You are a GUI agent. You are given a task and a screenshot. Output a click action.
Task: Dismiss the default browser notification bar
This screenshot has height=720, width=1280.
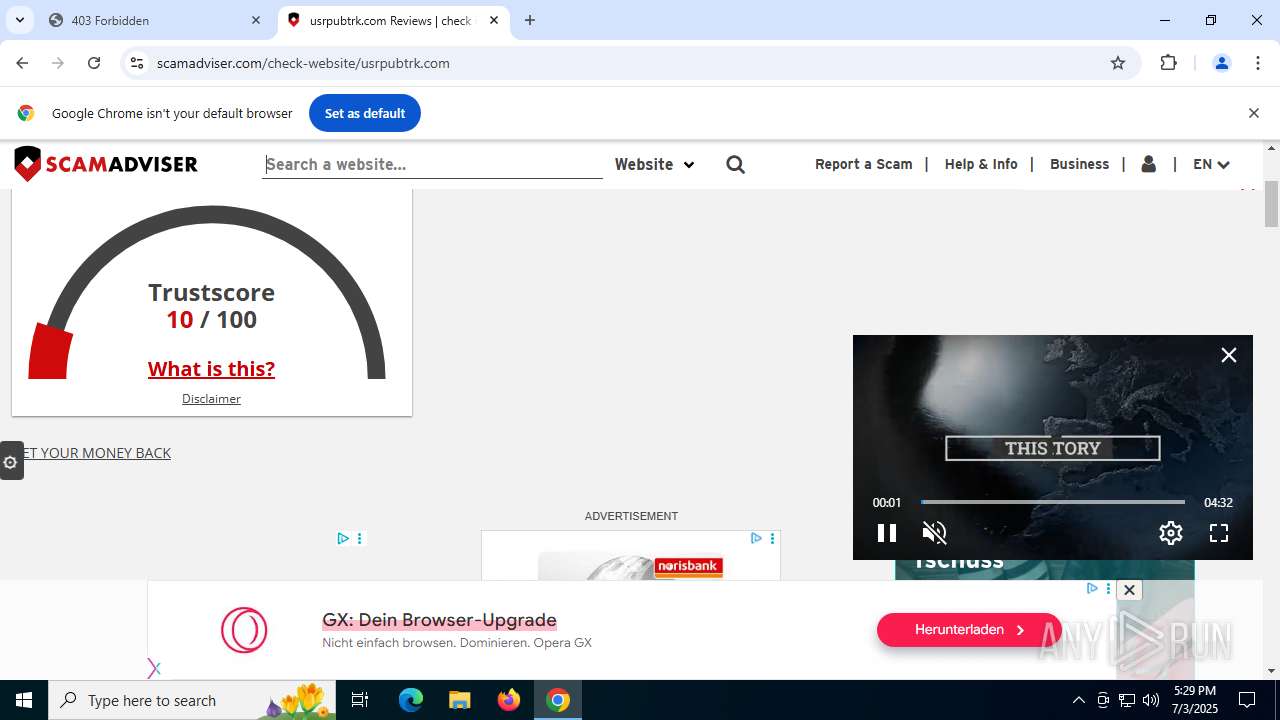tap(1253, 113)
